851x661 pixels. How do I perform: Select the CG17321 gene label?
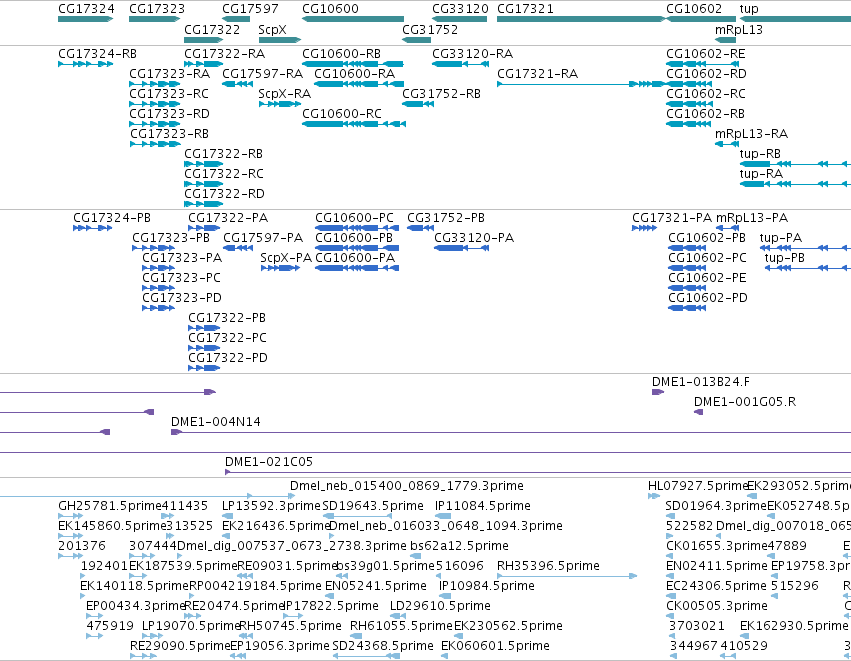(x=525, y=9)
